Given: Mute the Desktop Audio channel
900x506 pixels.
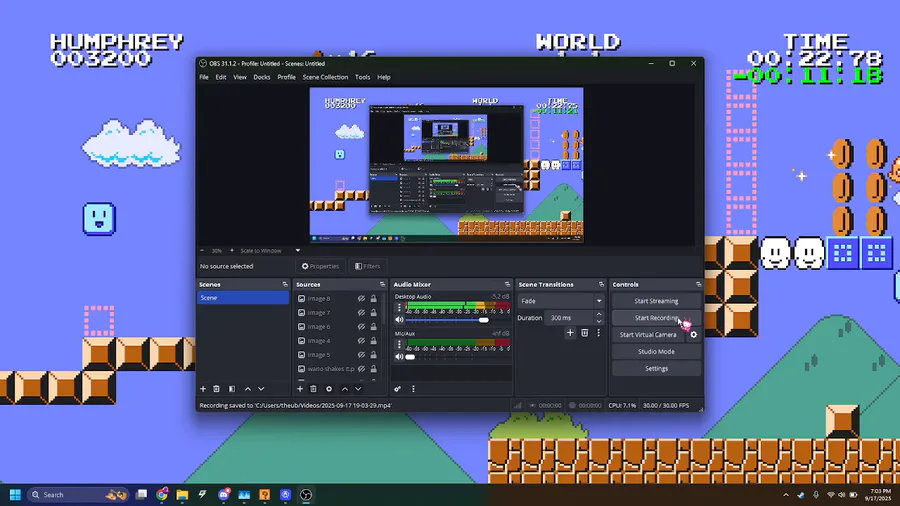Looking at the screenshot, I should [x=399, y=320].
